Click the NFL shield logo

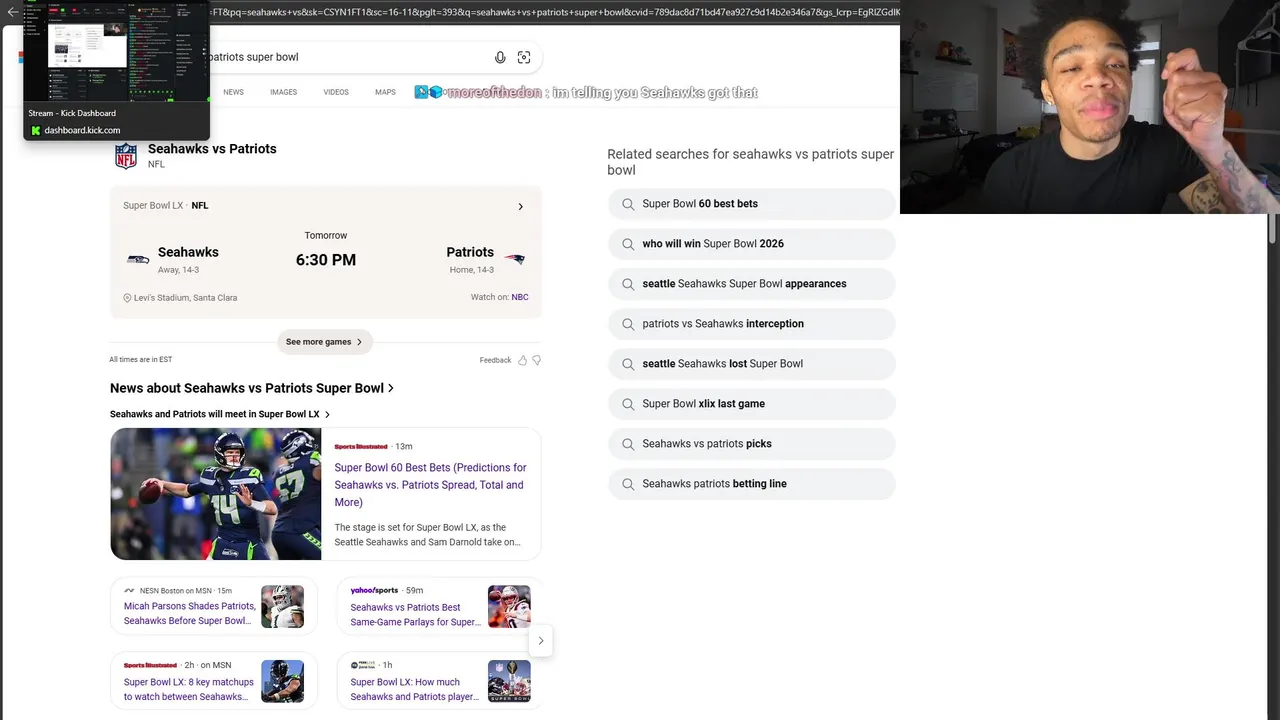coord(126,156)
